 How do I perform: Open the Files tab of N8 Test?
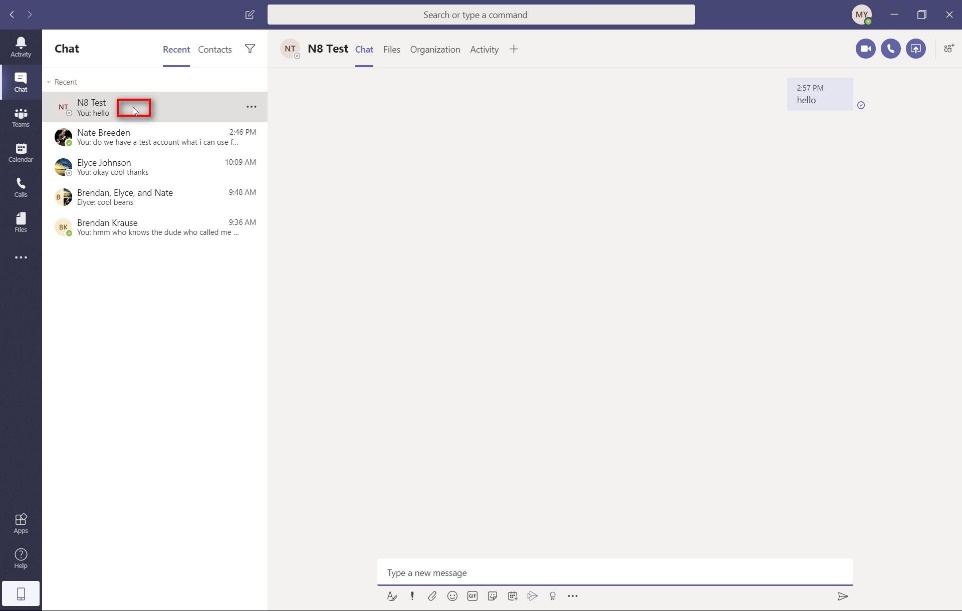coord(391,50)
